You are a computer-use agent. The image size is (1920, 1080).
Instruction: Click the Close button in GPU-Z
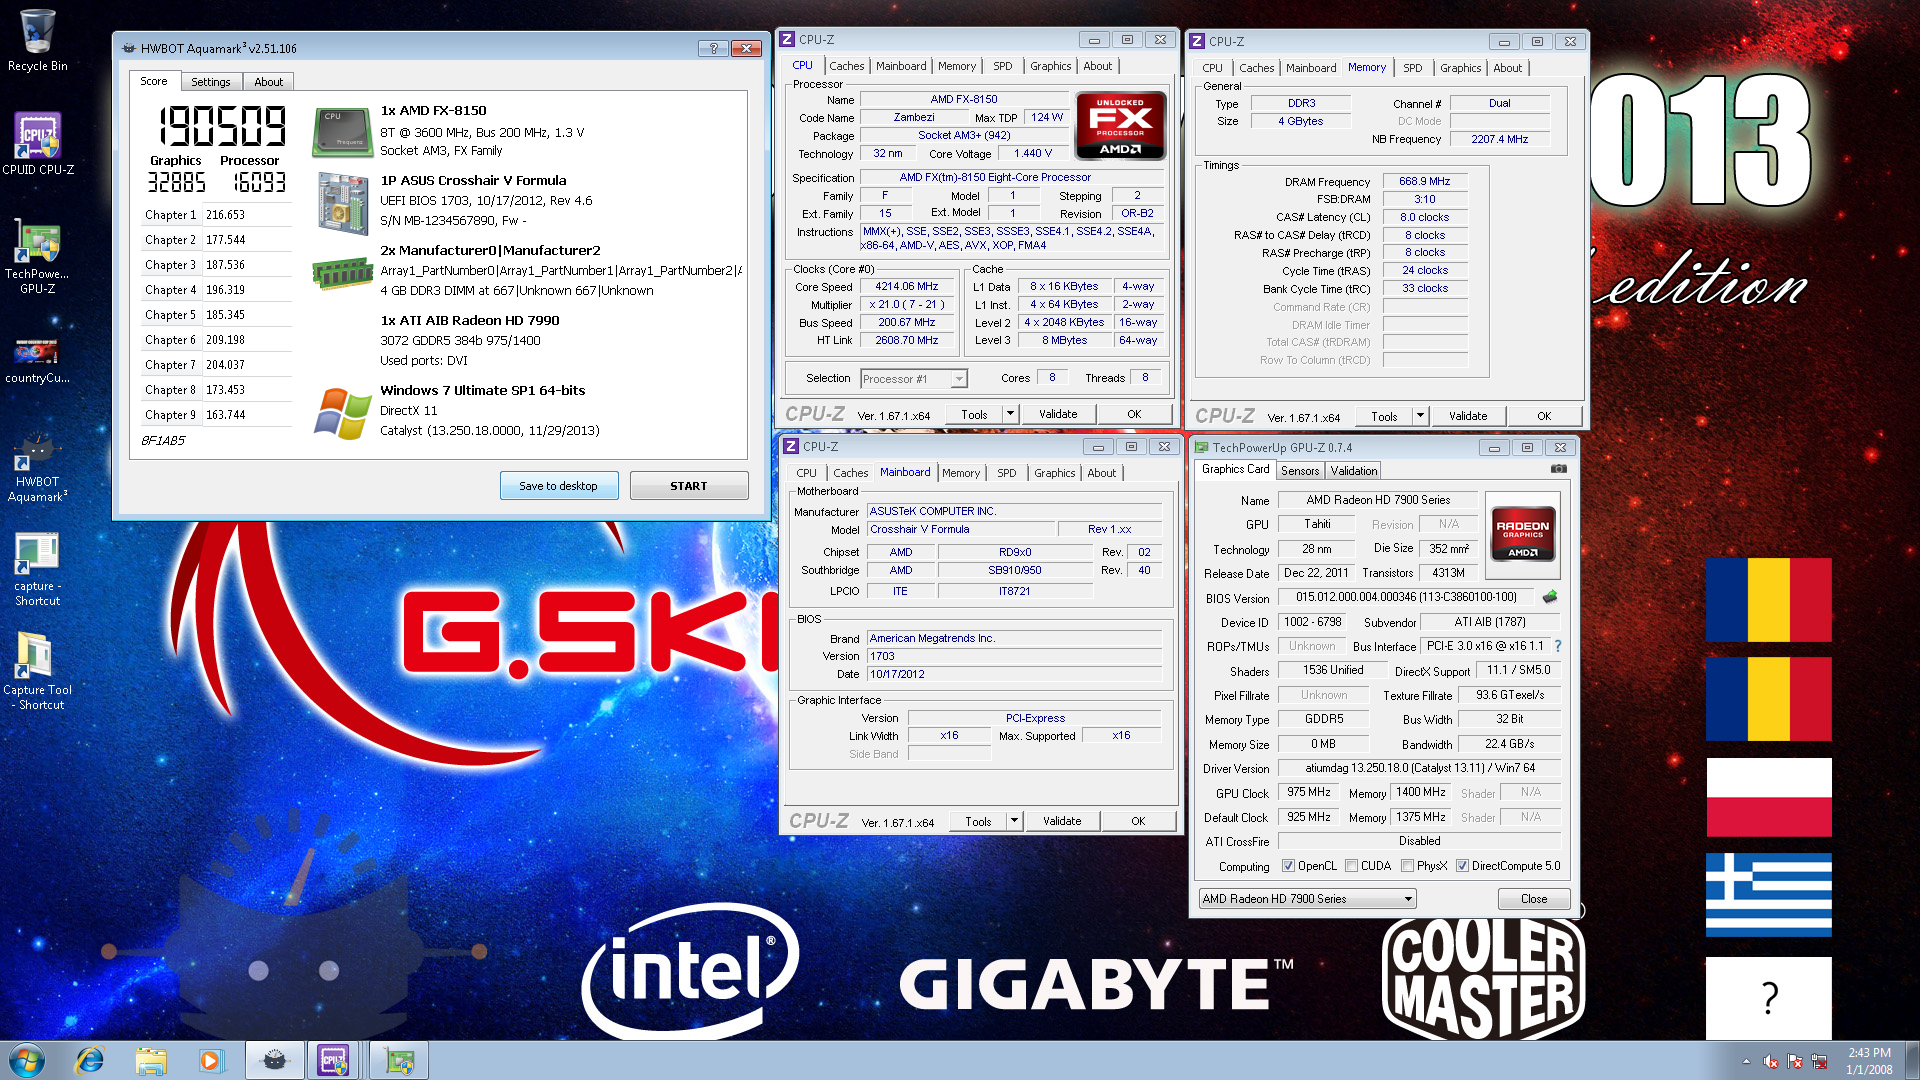[x=1533, y=899]
